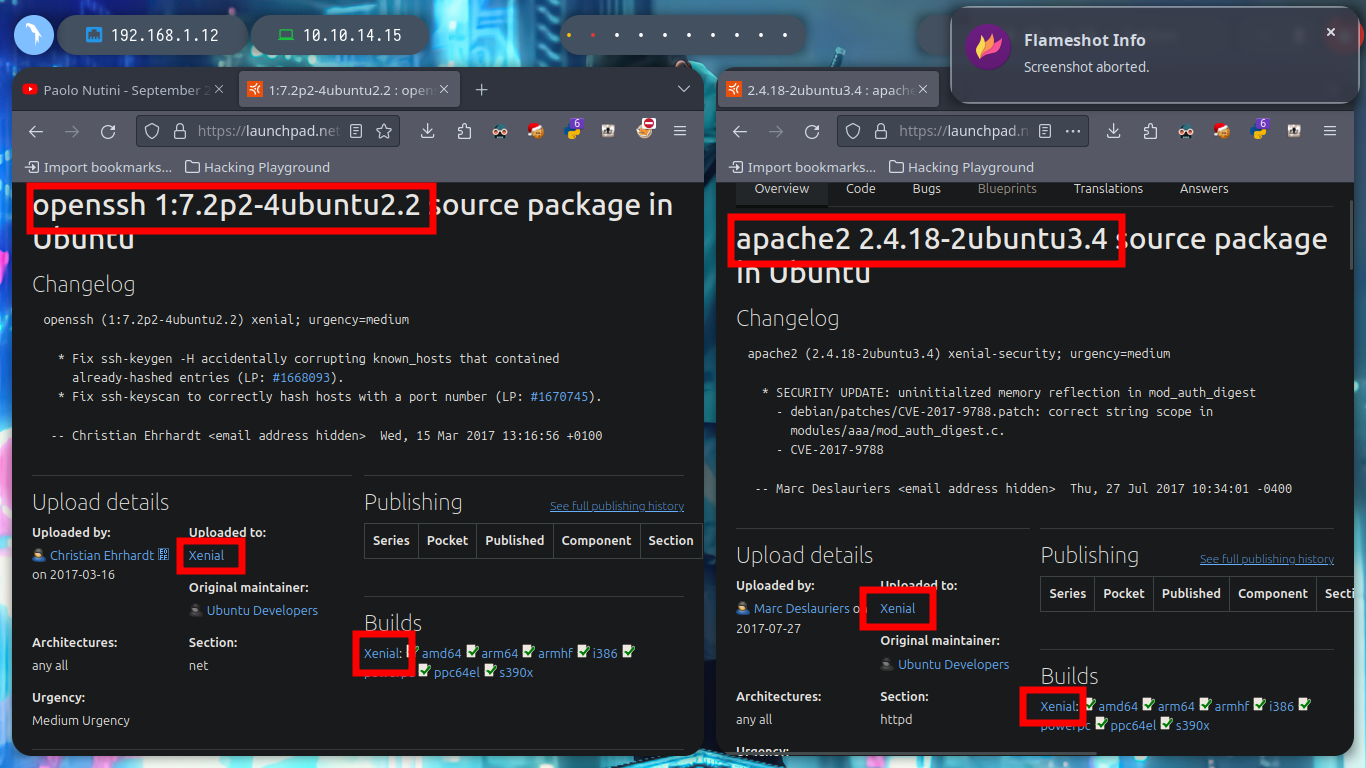
Task: Open the Overview tab on apache2 page
Action: click(782, 189)
